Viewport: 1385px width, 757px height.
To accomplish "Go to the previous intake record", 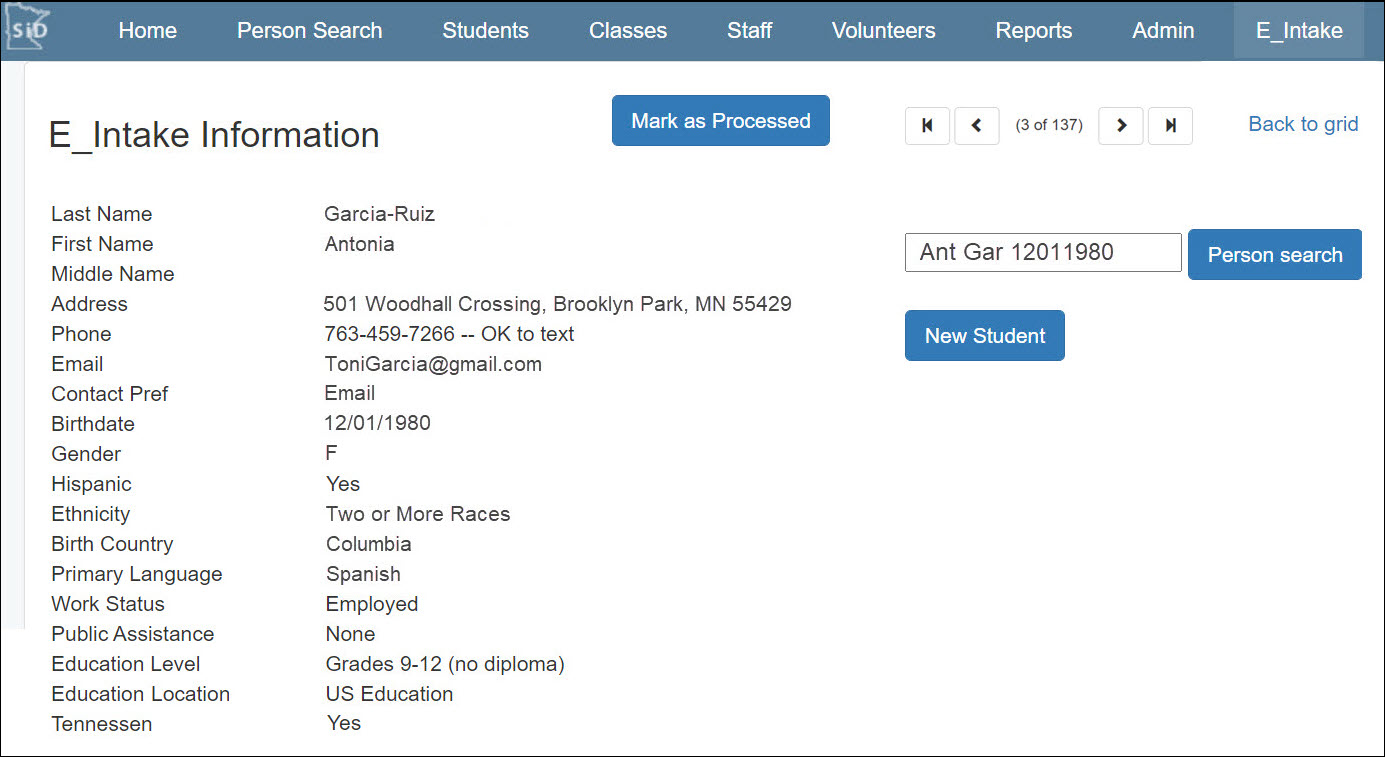I will pyautogui.click(x=976, y=125).
